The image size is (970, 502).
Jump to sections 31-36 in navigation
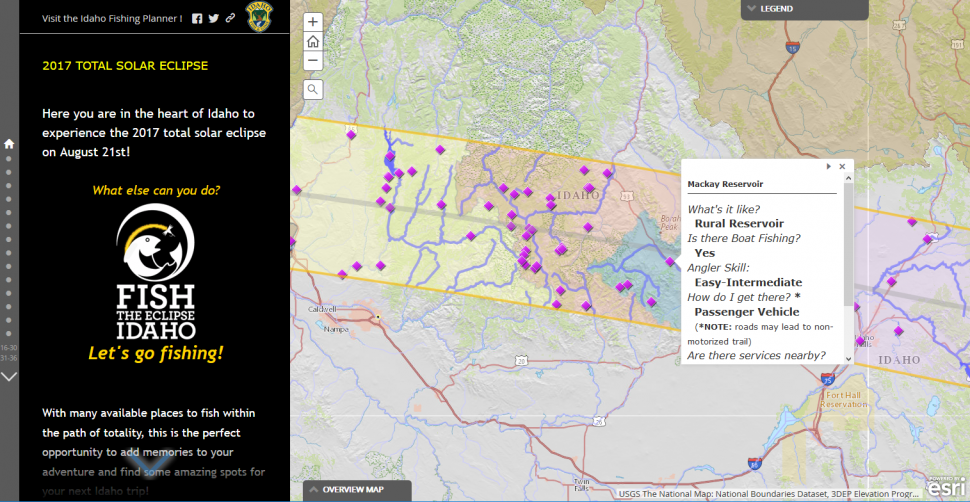click(x=9, y=357)
